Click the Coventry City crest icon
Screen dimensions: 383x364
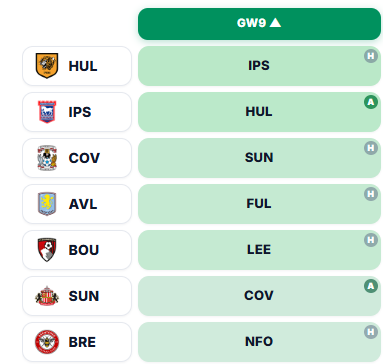tap(47, 158)
